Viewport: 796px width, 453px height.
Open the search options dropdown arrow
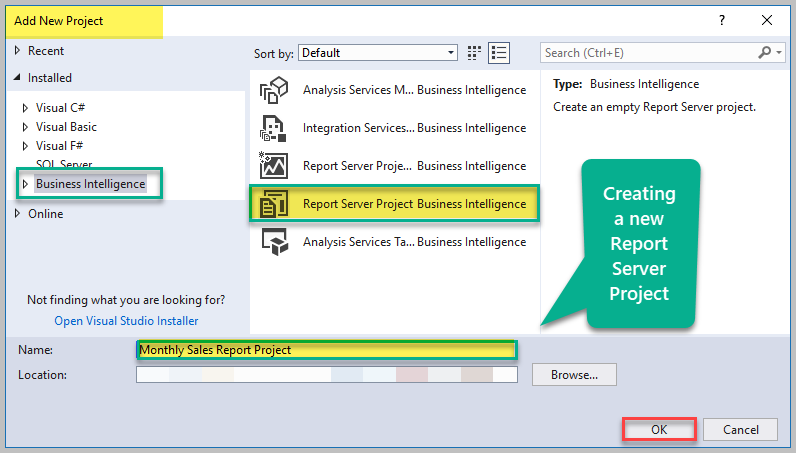(x=779, y=52)
